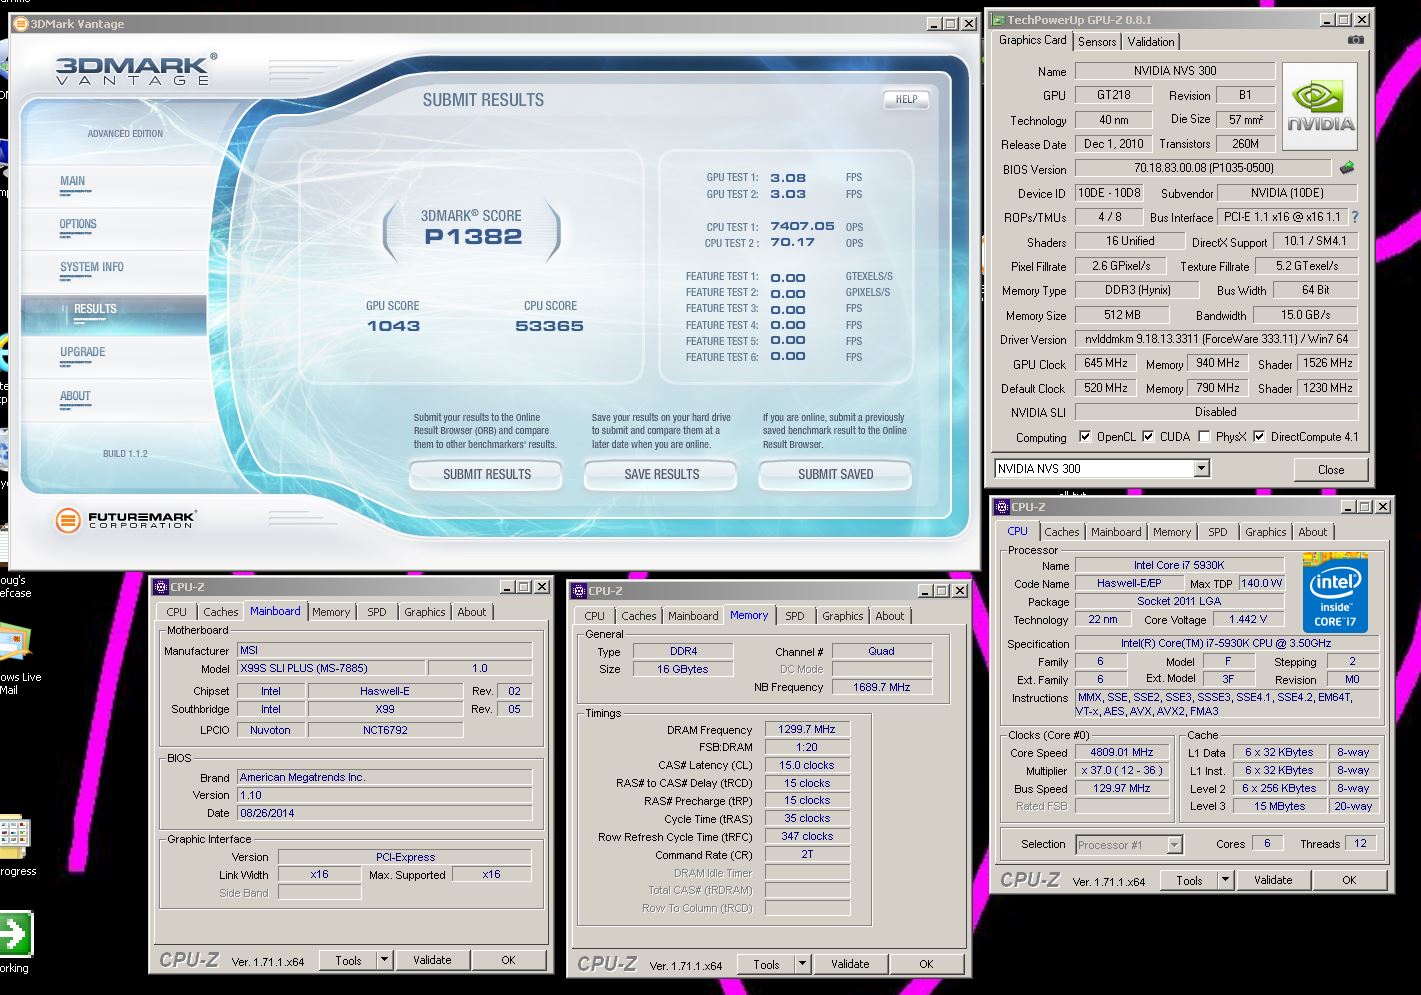Click 3DMark Vantage title bar icon

[x=21, y=23]
